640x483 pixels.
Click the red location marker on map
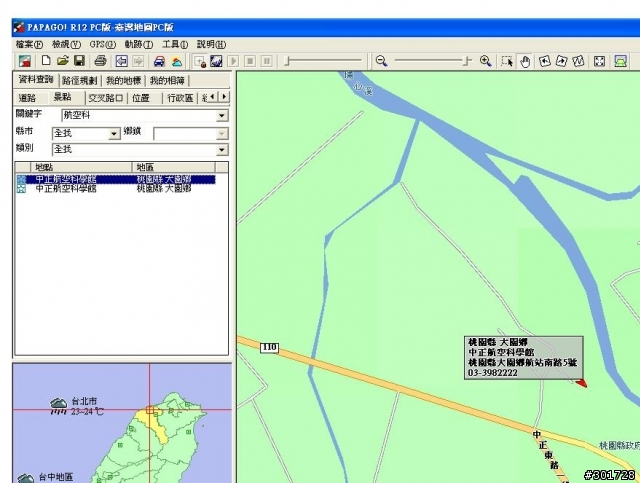582,383
